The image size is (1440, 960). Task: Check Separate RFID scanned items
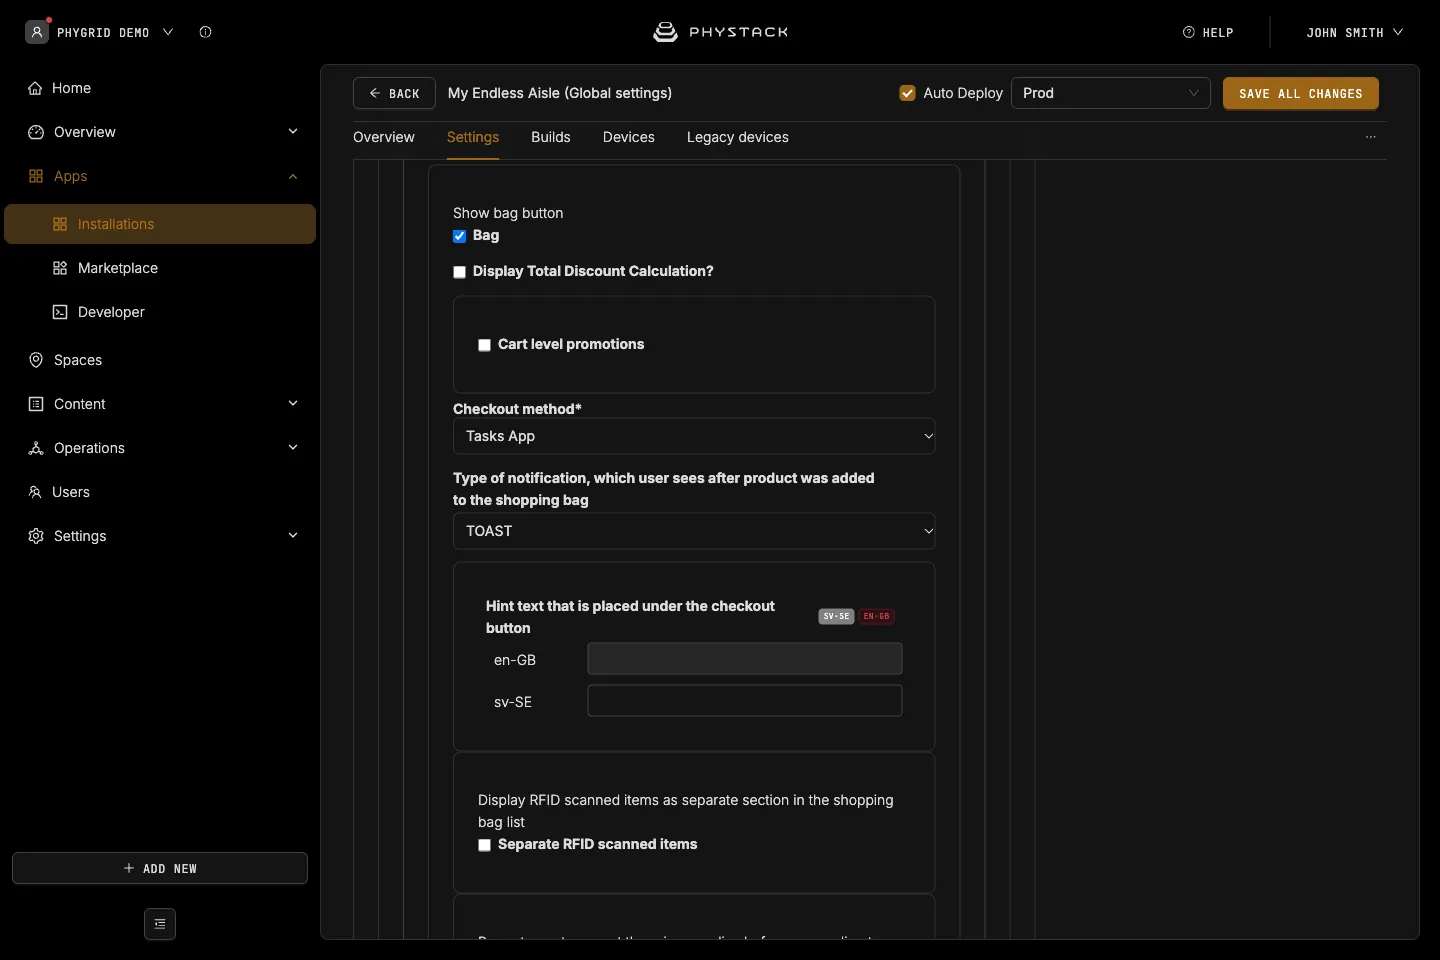coord(485,845)
